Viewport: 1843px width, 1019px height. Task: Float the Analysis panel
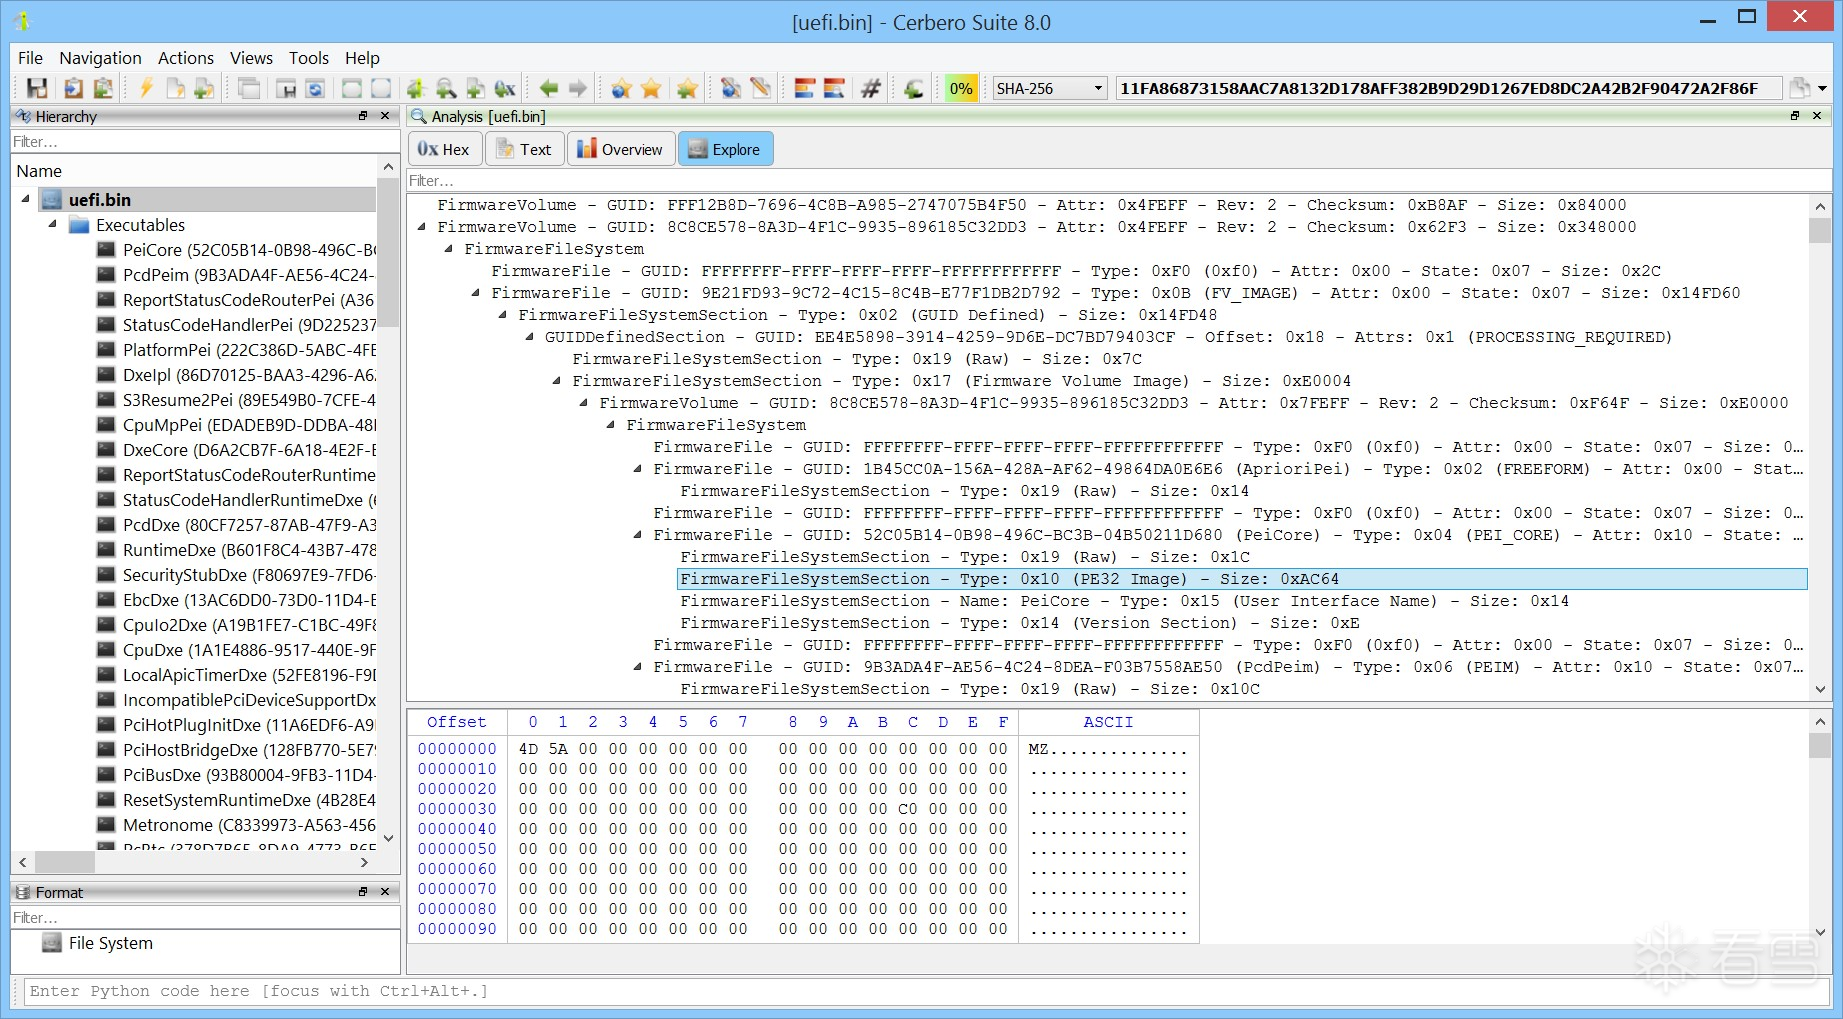pos(1795,116)
